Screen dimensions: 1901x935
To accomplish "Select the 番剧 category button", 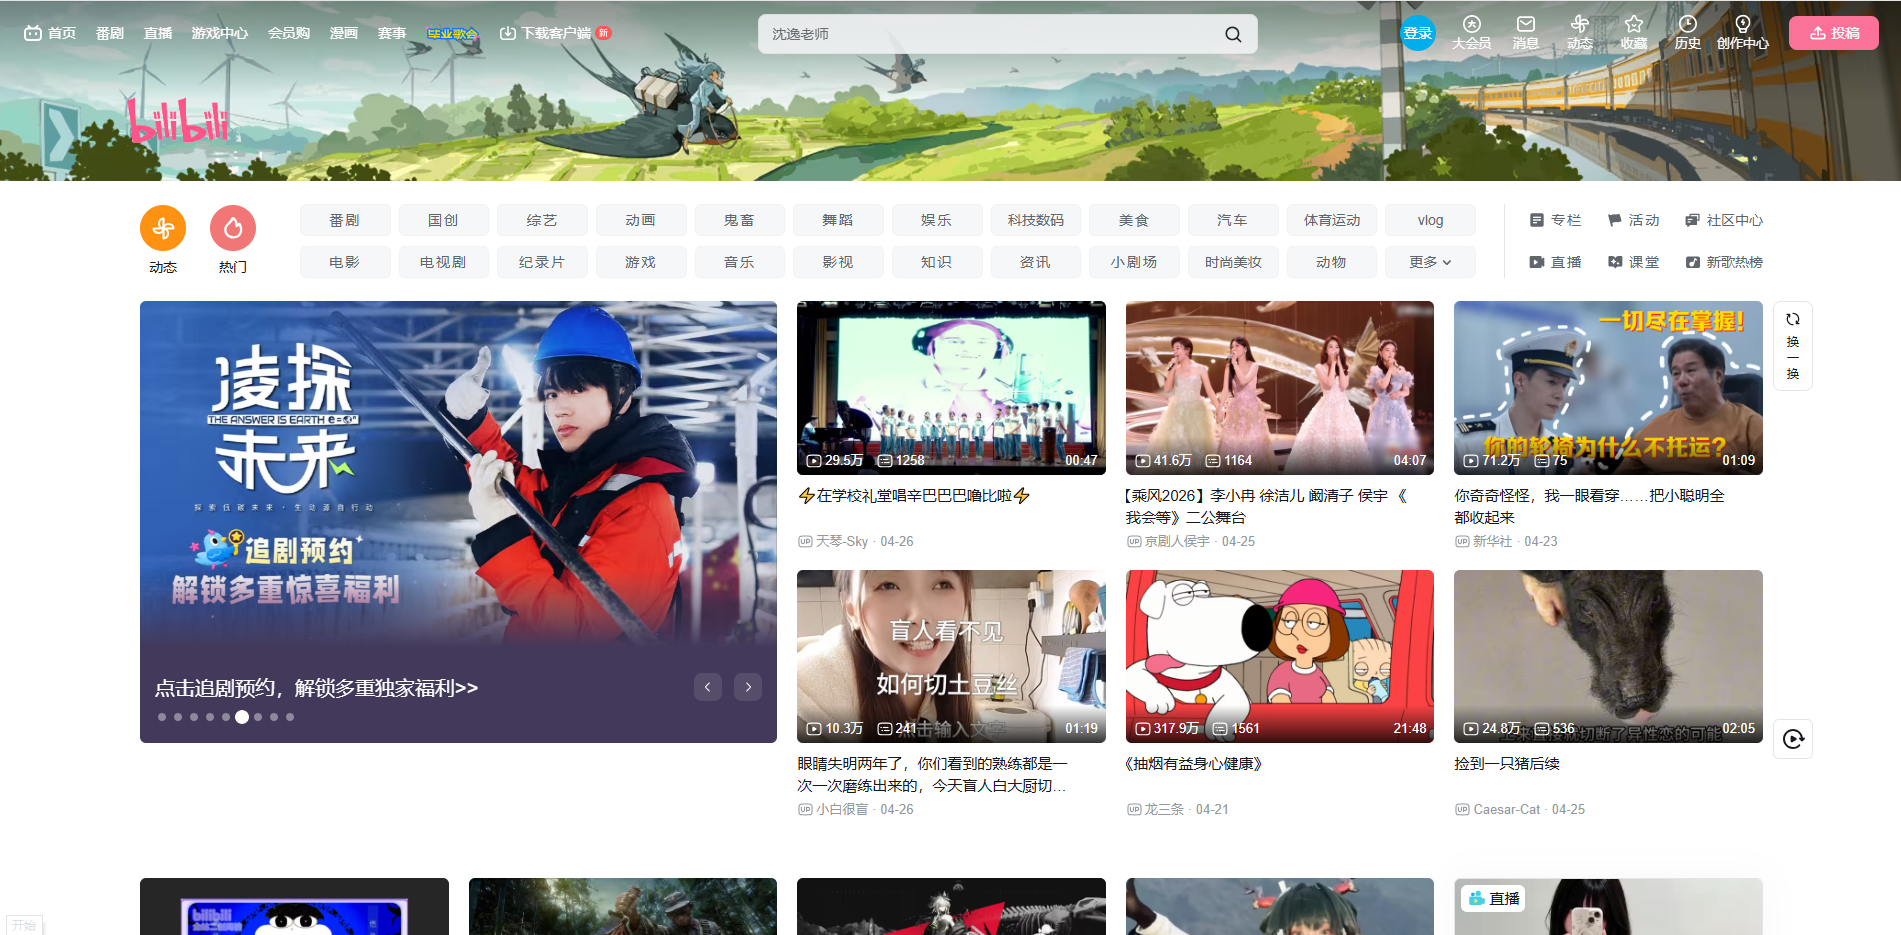I will pyautogui.click(x=345, y=220).
